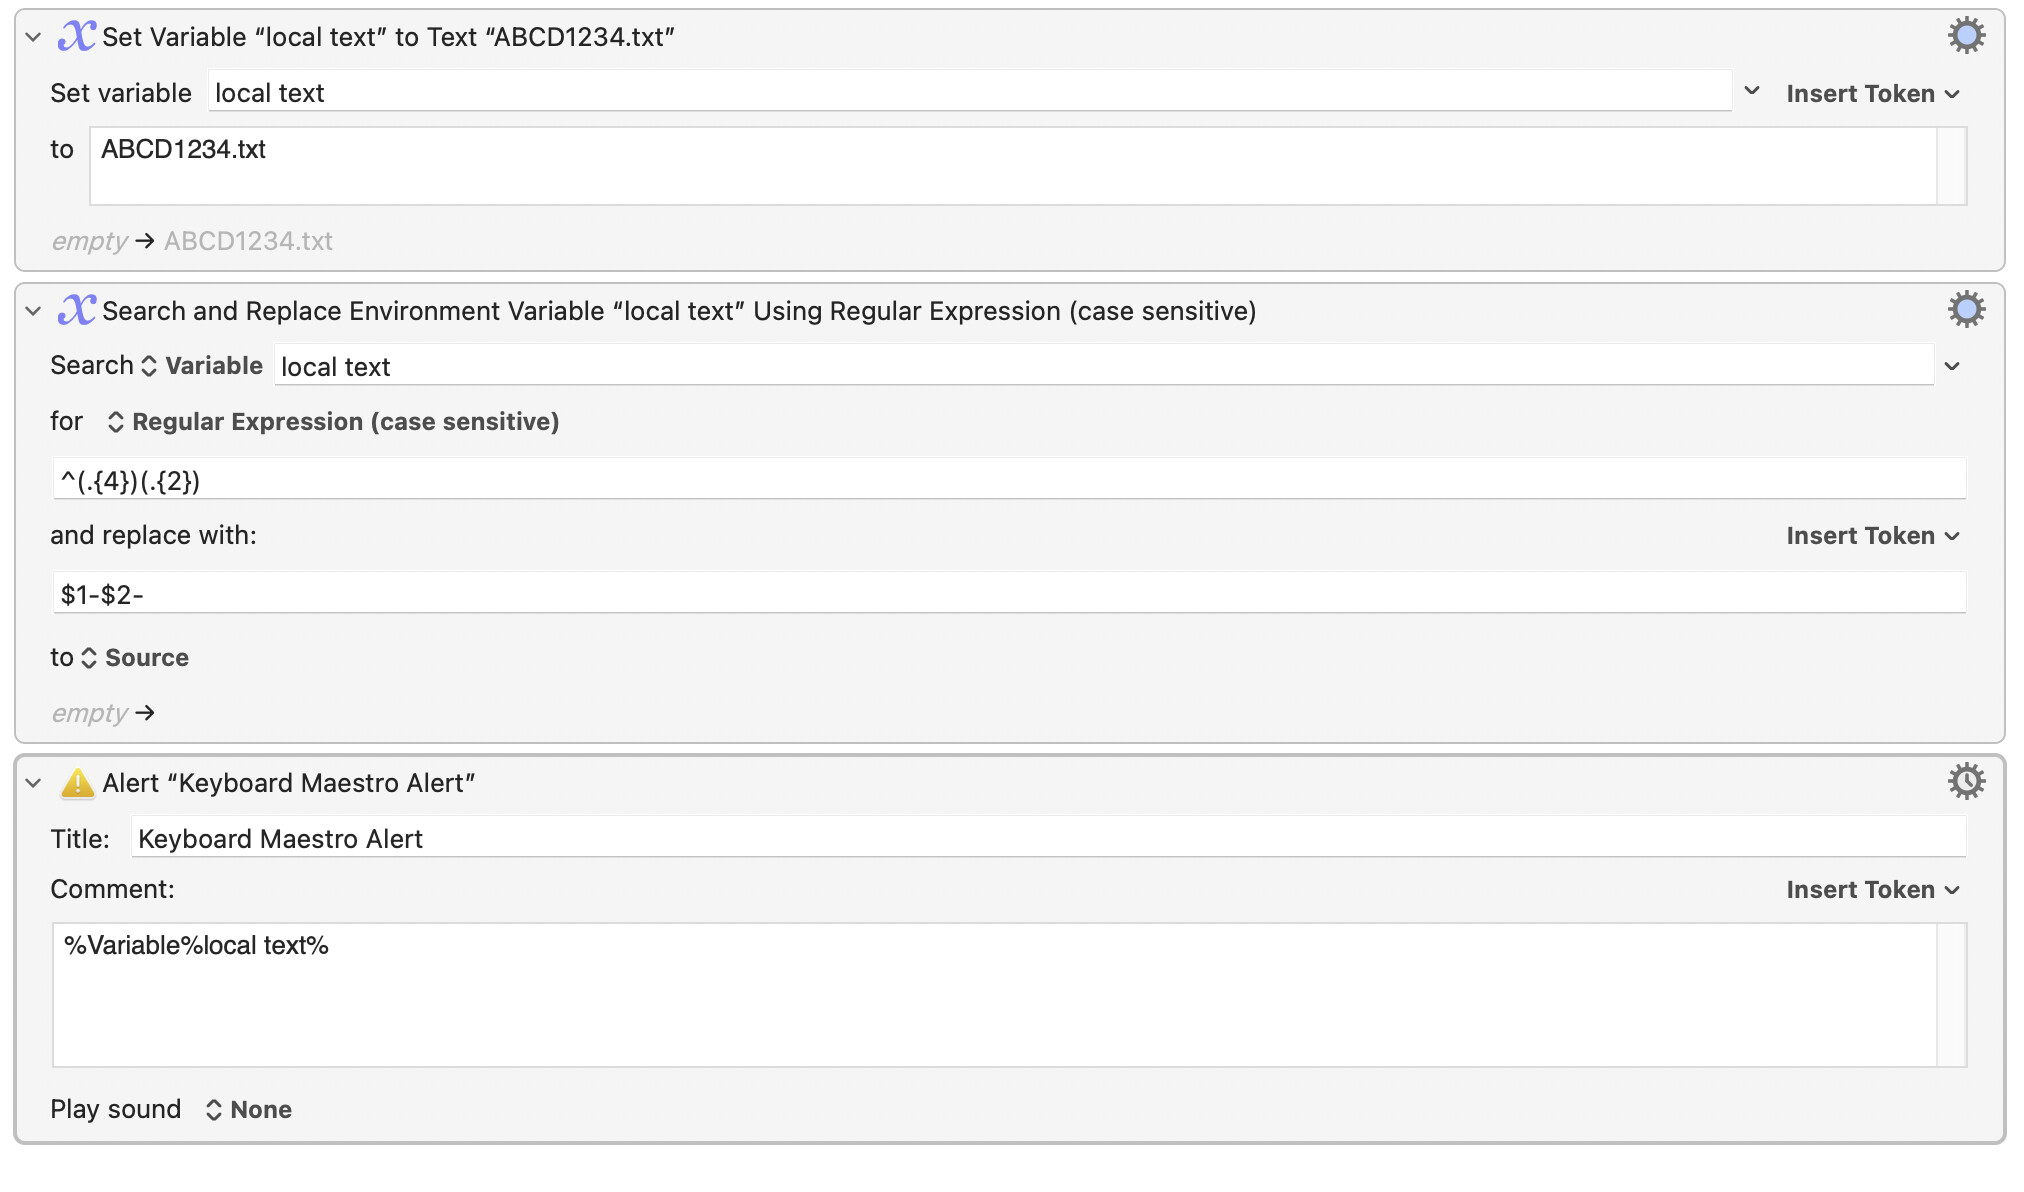Viewport: 2024px width, 1192px height.
Task: Change match type Regular Expression (case sensitive)
Action: [x=333, y=422]
